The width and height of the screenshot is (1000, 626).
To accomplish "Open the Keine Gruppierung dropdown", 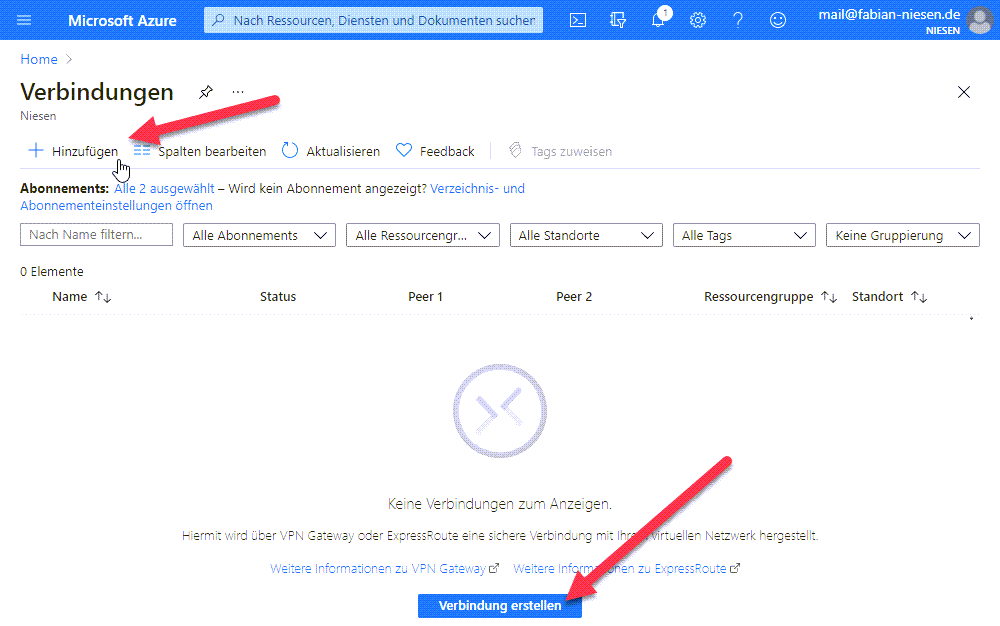I will click(x=902, y=235).
